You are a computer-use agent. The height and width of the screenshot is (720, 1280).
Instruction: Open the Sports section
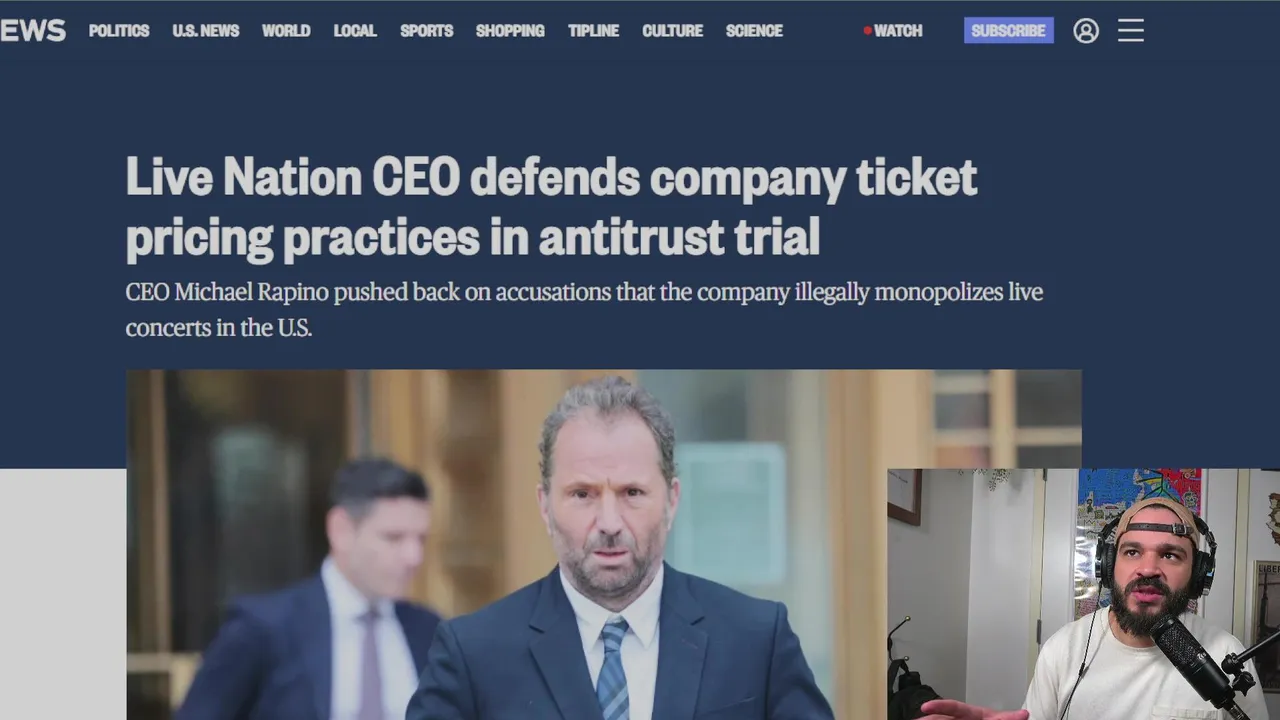(x=427, y=31)
